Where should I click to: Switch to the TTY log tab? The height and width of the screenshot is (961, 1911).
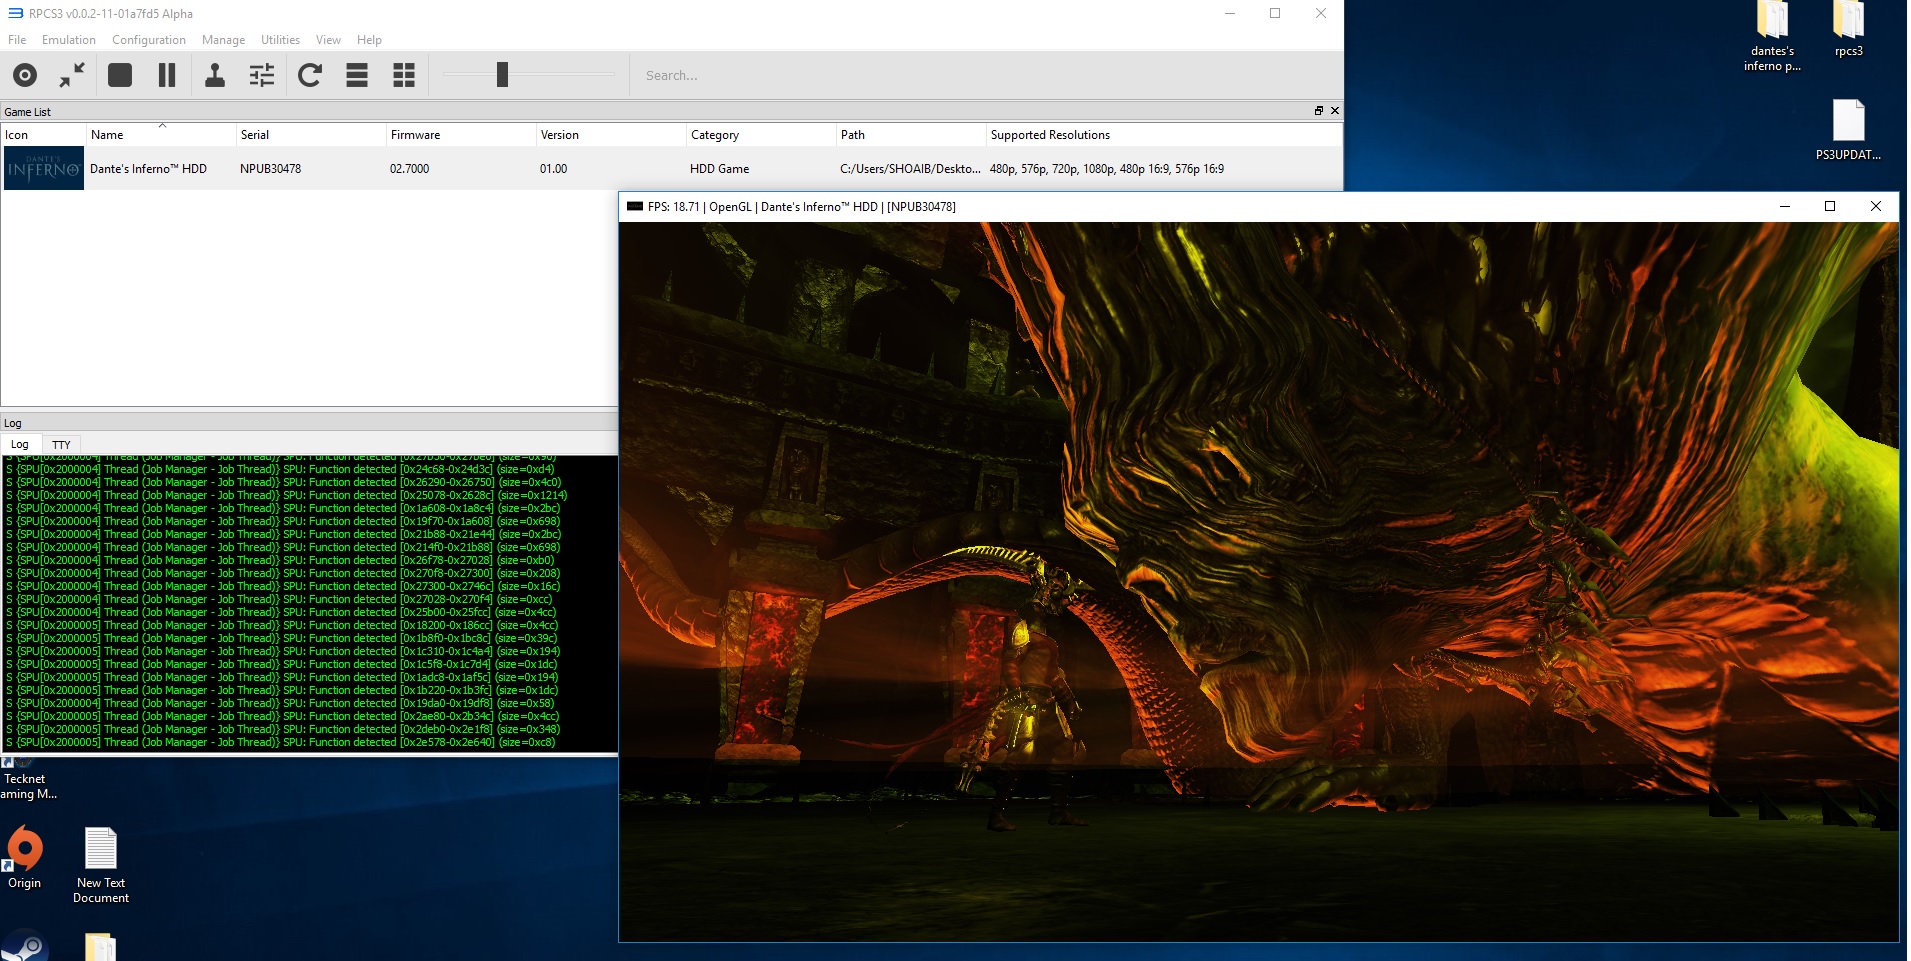[x=61, y=445]
